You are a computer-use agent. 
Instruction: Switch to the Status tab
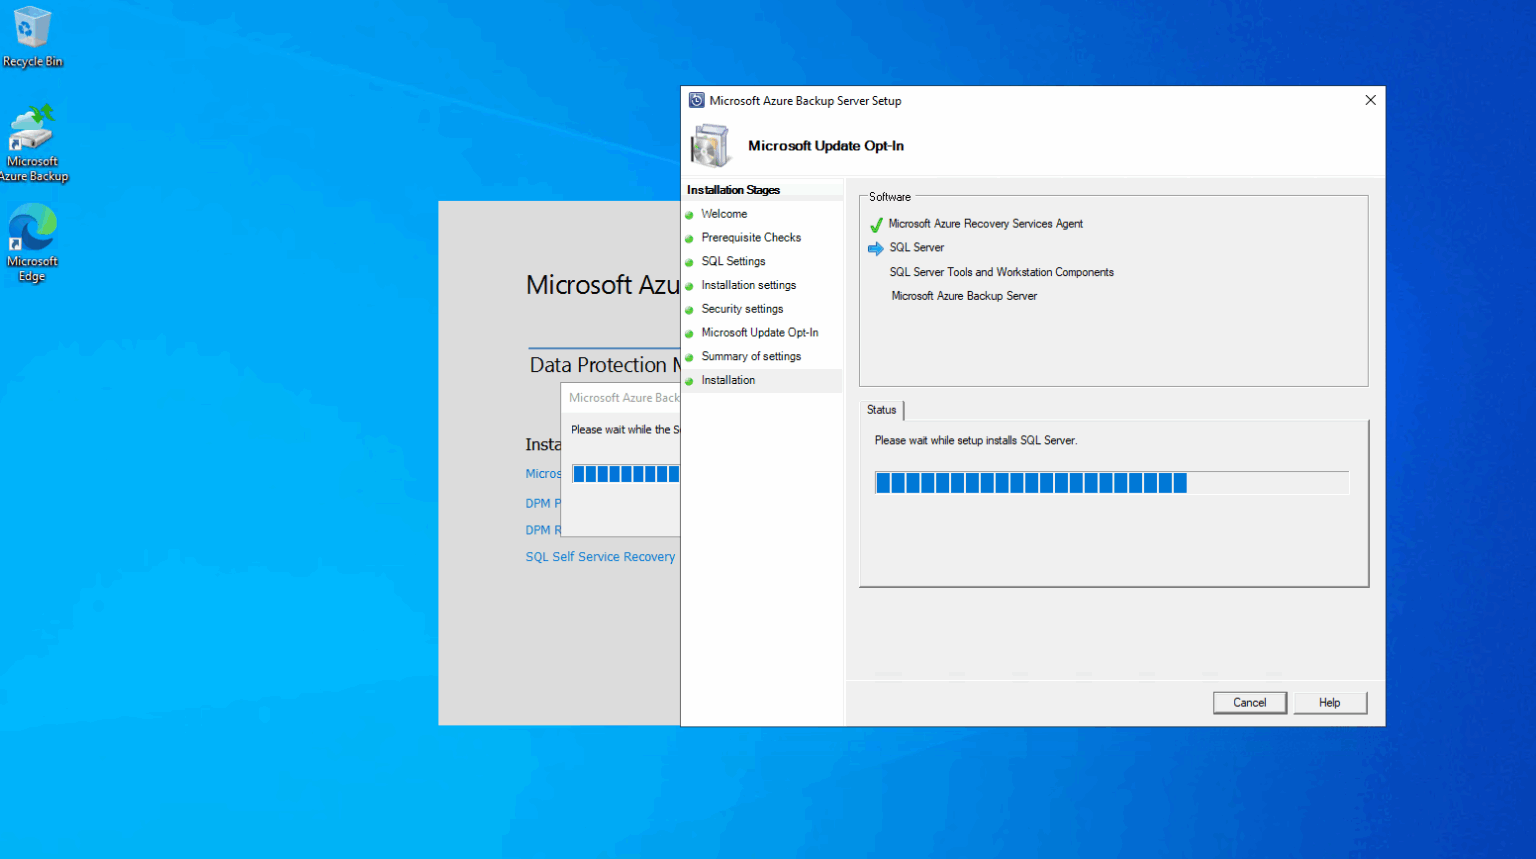point(881,410)
